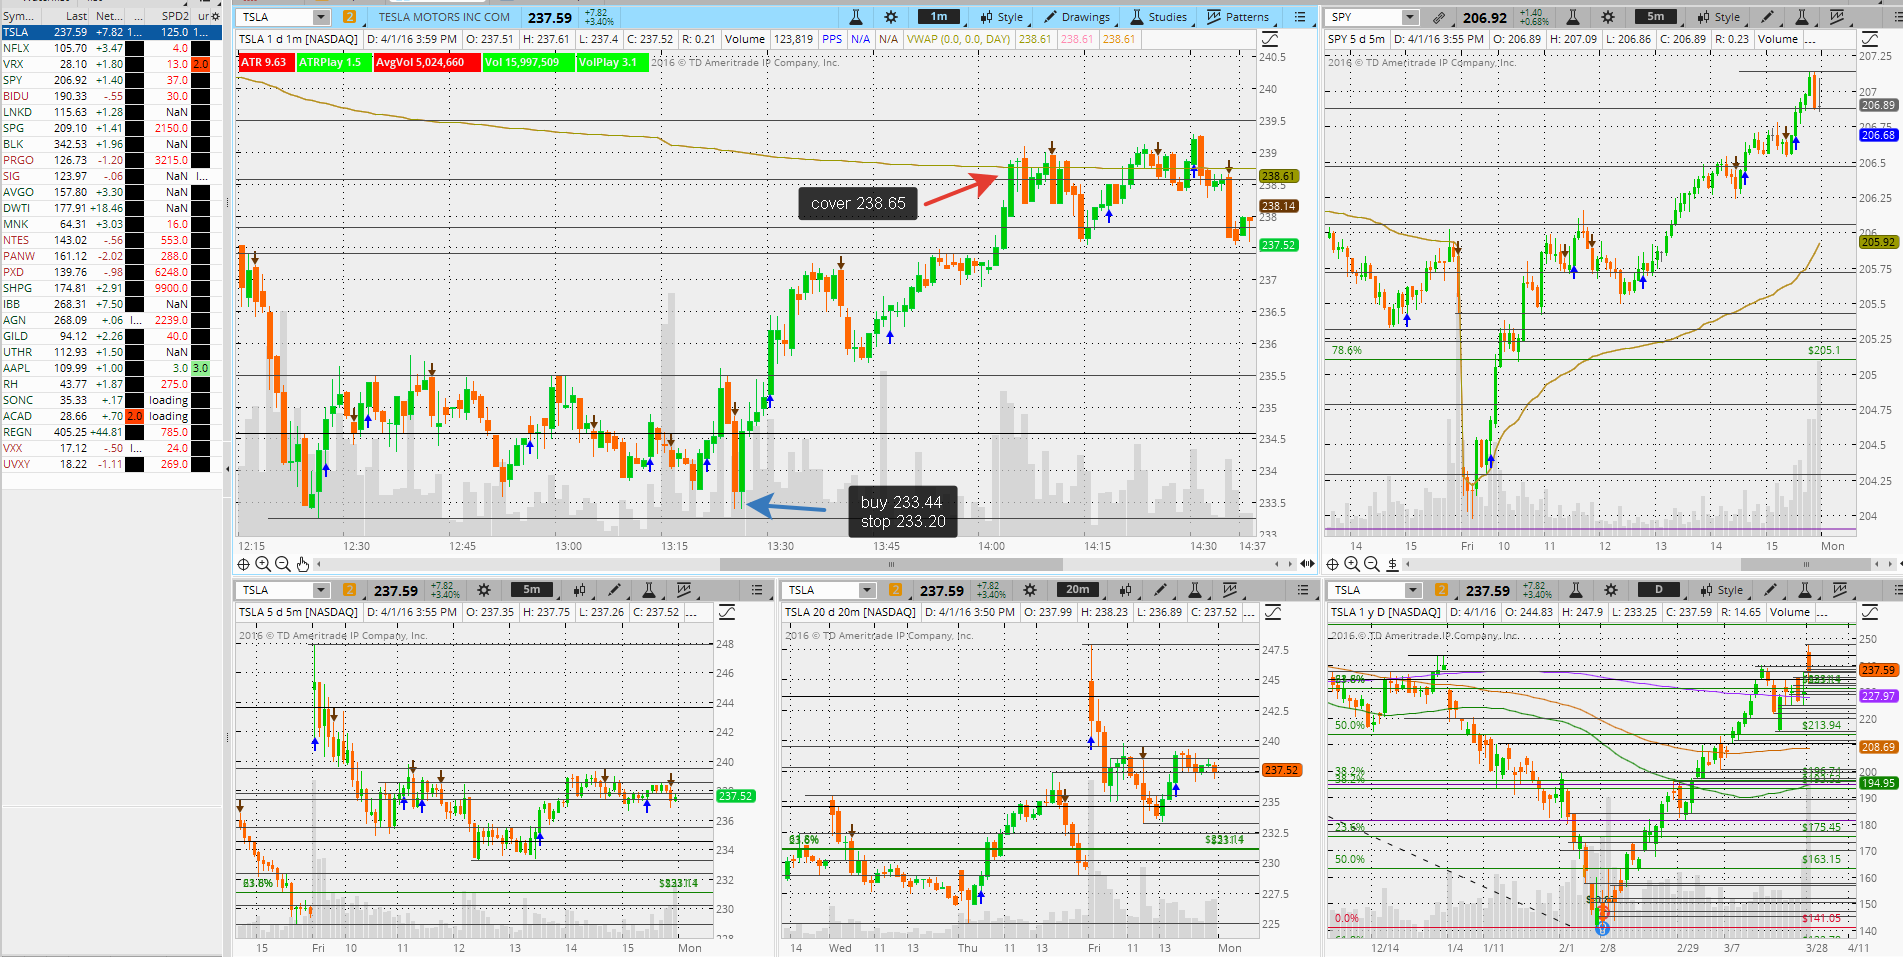Screen dimensions: 1903x957
Task: Open the list menu icon in main chart toolbar
Action: pos(1300,17)
